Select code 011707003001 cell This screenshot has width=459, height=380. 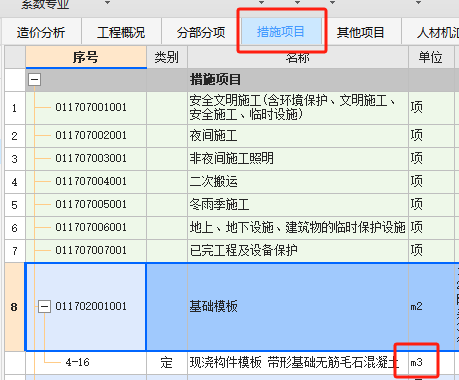point(86,159)
